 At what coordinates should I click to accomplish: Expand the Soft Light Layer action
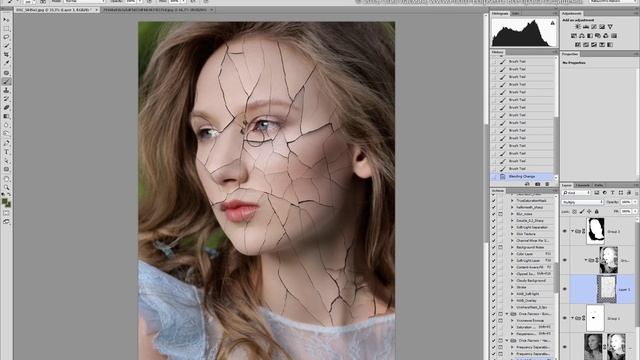pos(512,260)
